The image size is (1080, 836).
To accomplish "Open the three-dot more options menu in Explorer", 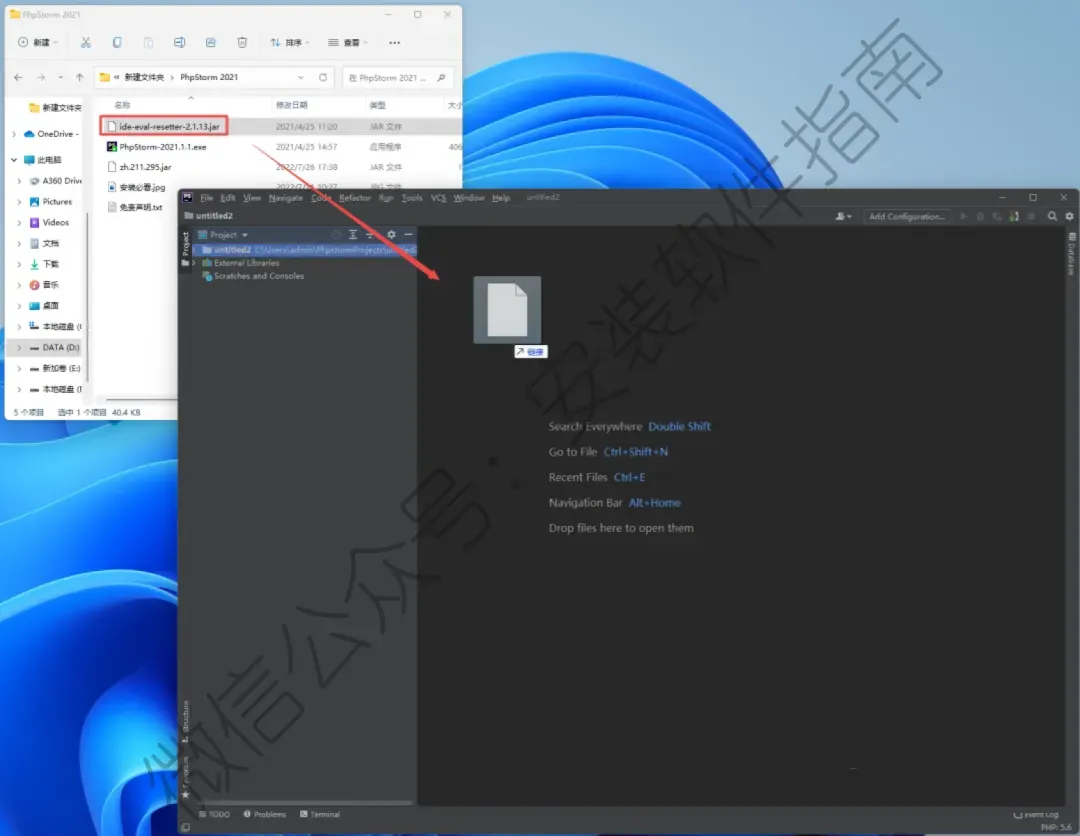I will (x=394, y=43).
